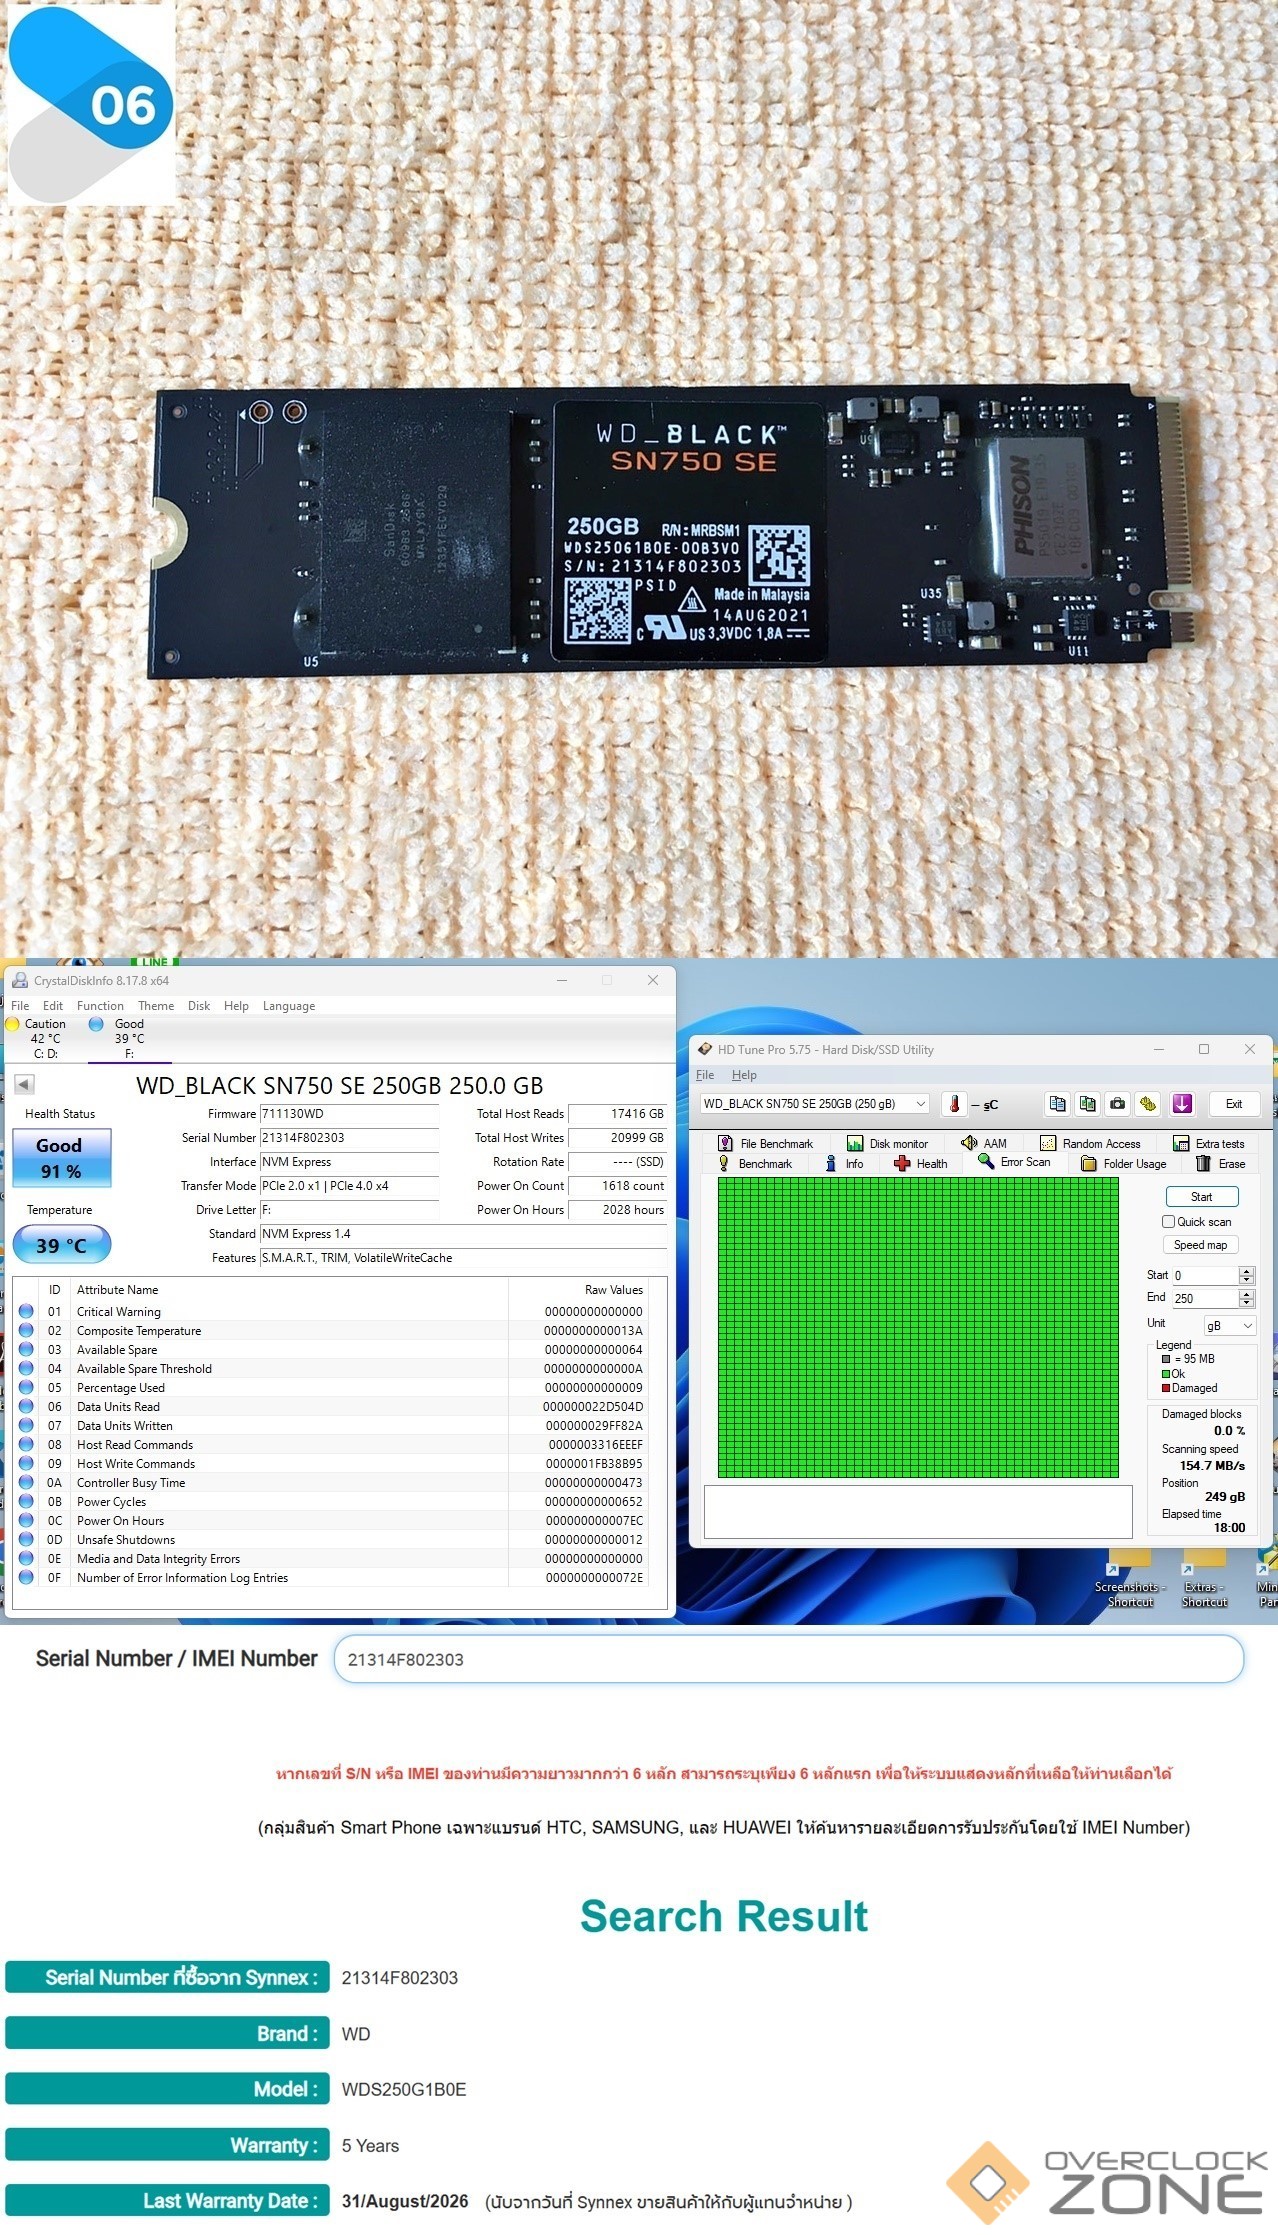
Task: Decrease the Start value with down arrow
Action: coord(1246,1280)
